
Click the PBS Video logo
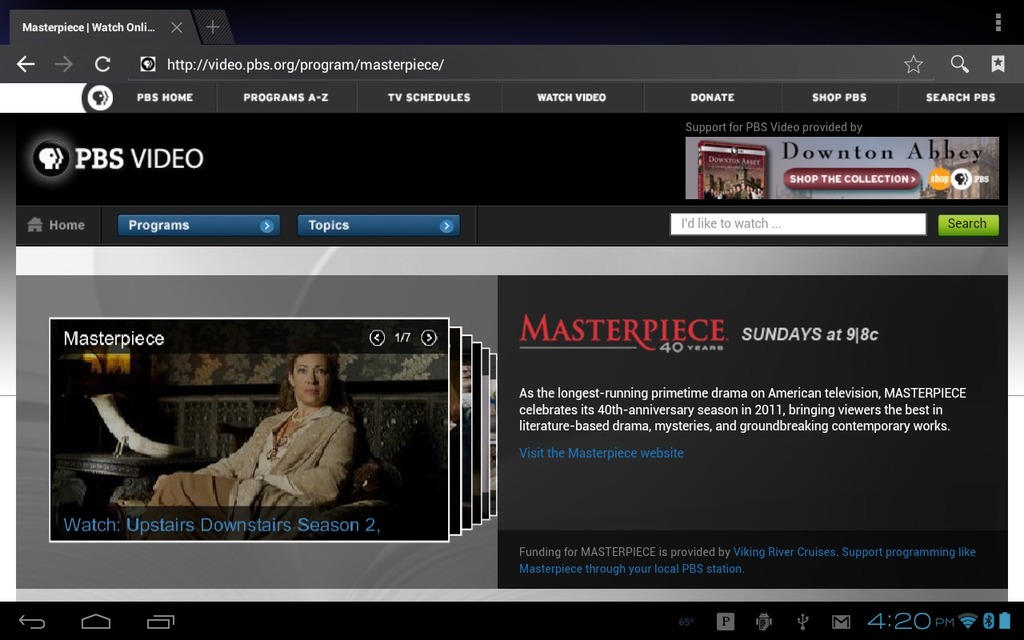click(119, 159)
